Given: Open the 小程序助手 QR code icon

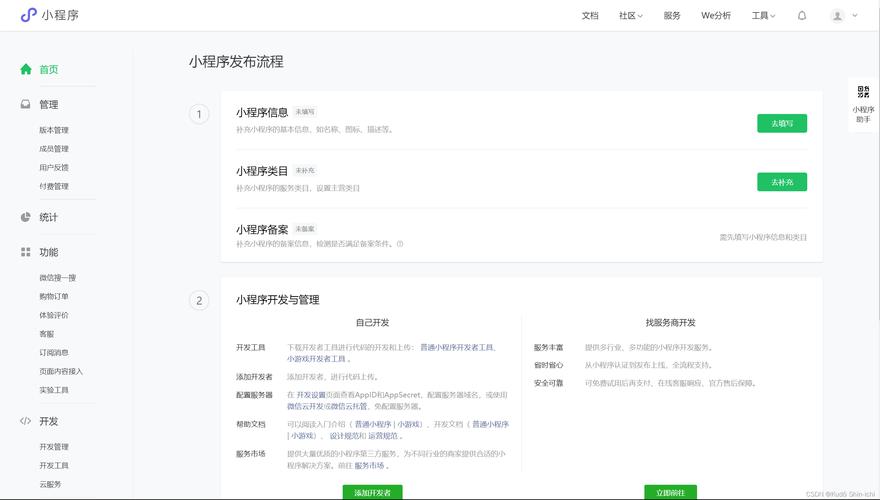Looking at the screenshot, I should coord(863,91).
